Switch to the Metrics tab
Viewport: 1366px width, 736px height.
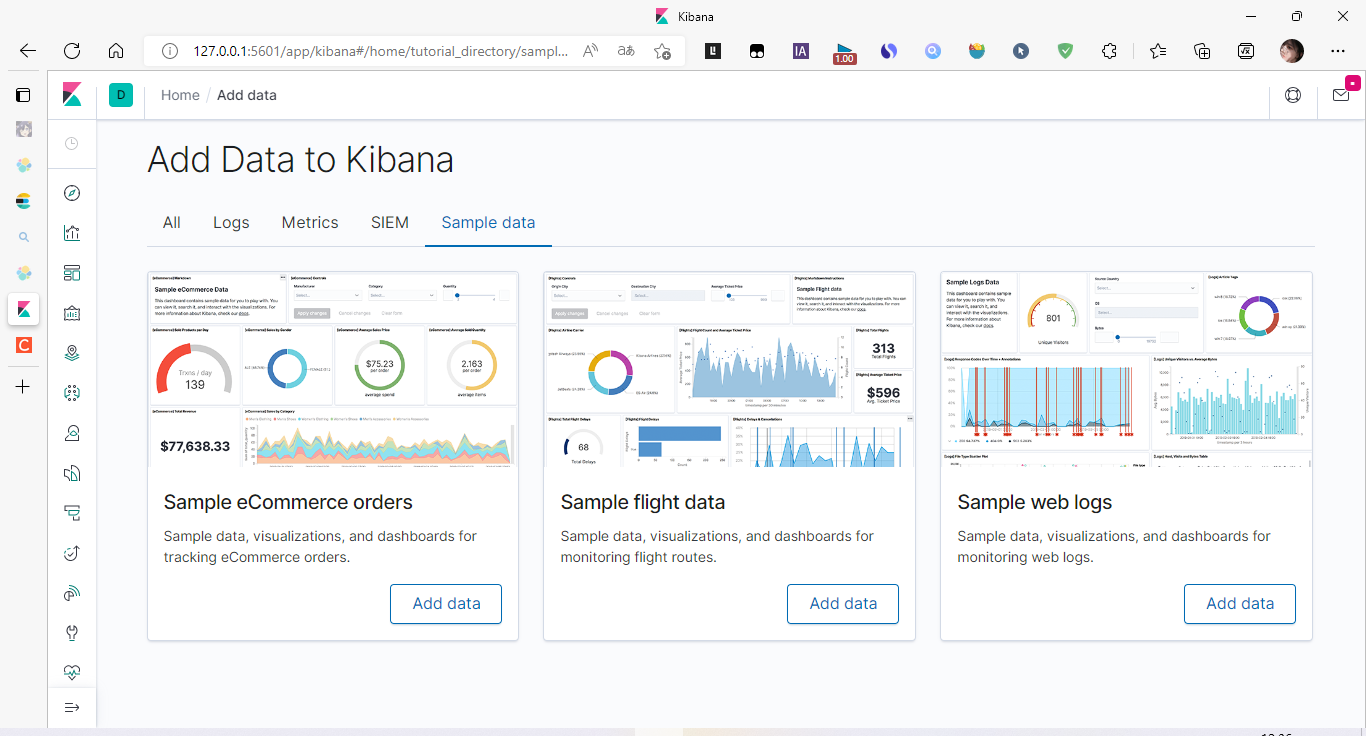click(310, 222)
